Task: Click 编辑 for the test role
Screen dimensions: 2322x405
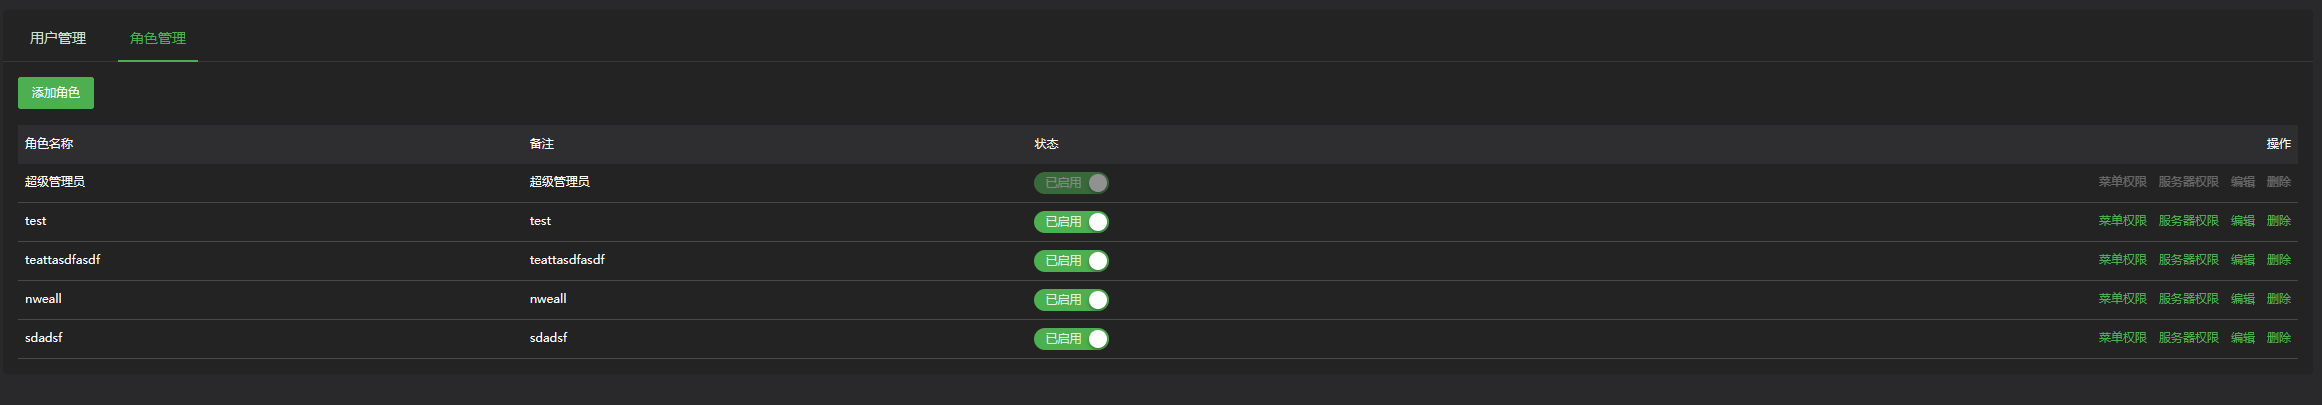Action: pos(2242,221)
